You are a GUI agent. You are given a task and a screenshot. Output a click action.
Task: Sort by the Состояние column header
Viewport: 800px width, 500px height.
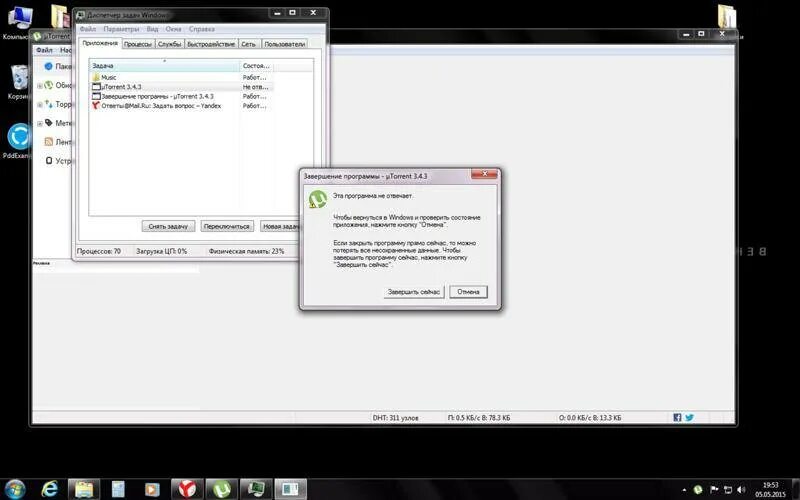pyautogui.click(x=256, y=66)
